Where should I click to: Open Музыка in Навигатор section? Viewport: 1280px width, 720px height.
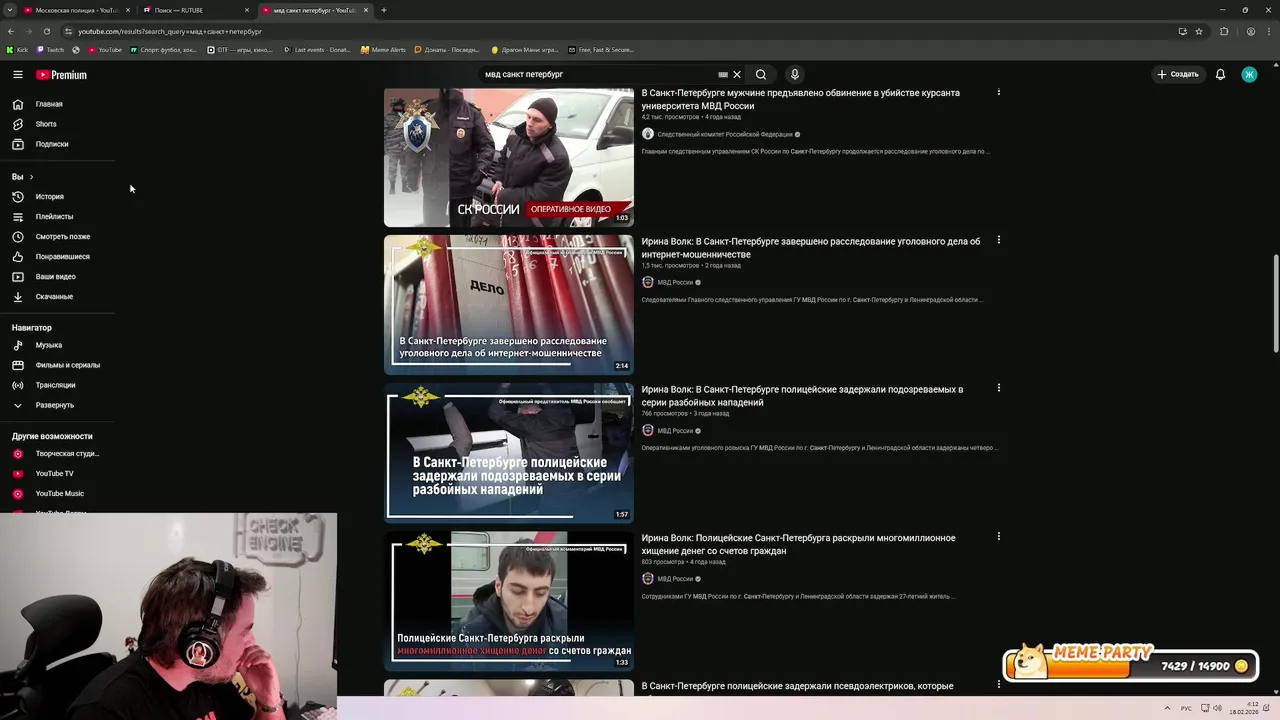[x=48, y=345]
